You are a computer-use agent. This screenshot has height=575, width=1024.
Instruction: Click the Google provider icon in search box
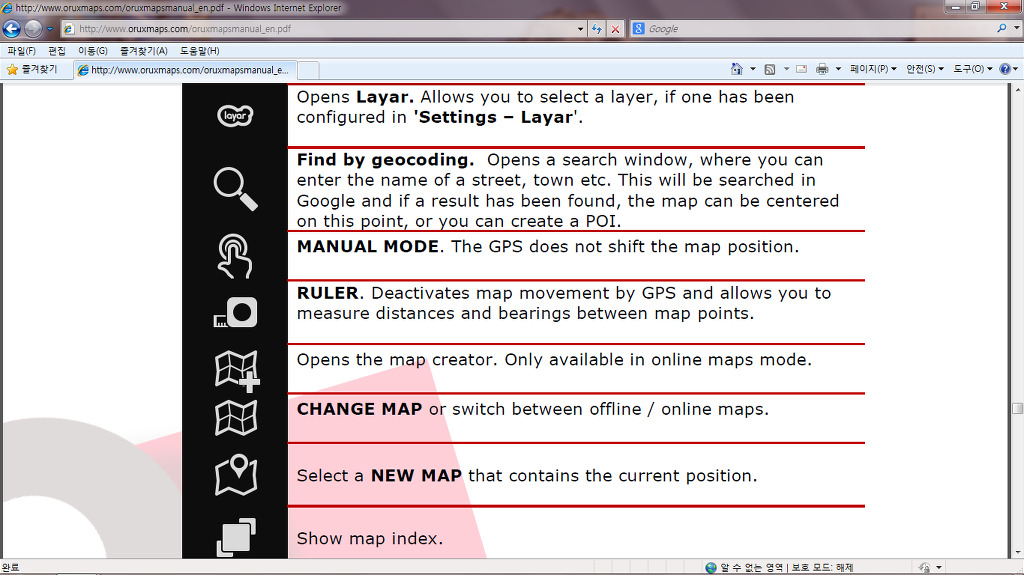pyautogui.click(x=639, y=29)
